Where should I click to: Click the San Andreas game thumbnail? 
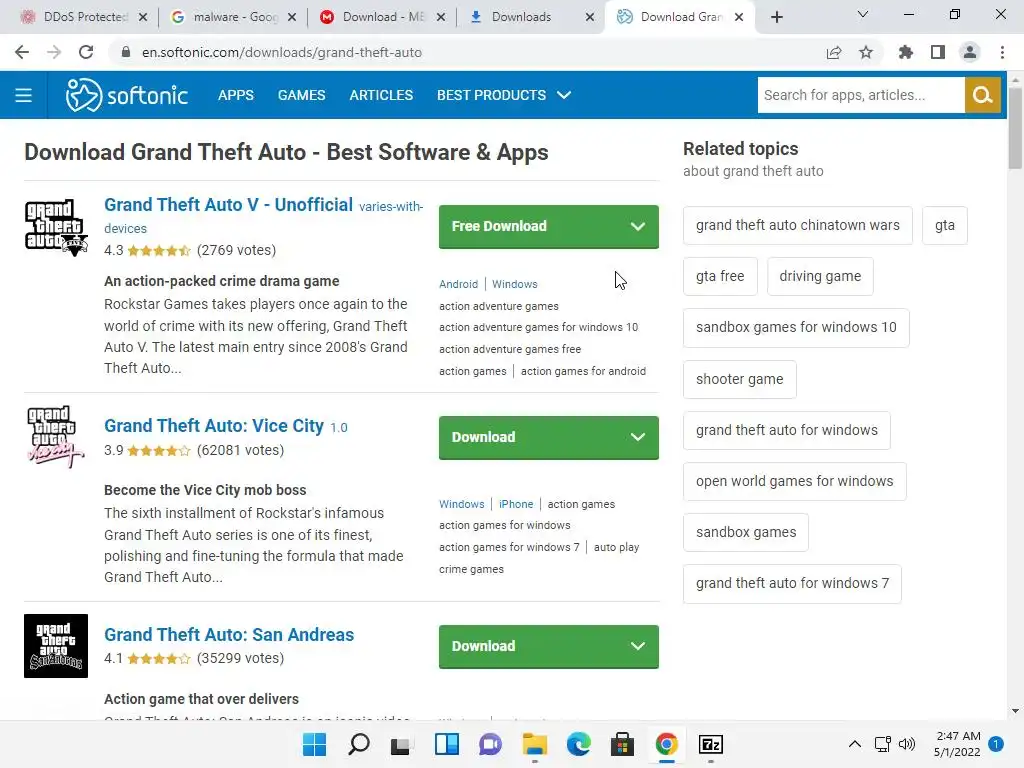[56, 646]
